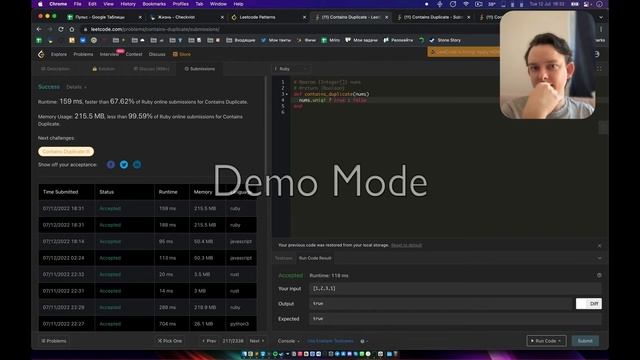640x360 pixels.
Task: Click the browser back arrow
Action: click(x=39, y=29)
